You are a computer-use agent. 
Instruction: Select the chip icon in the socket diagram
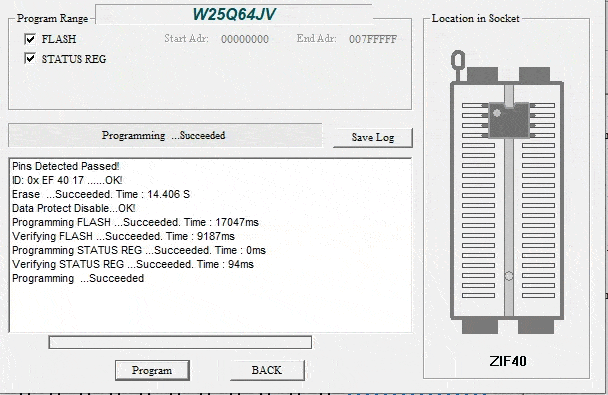[x=509, y=120]
